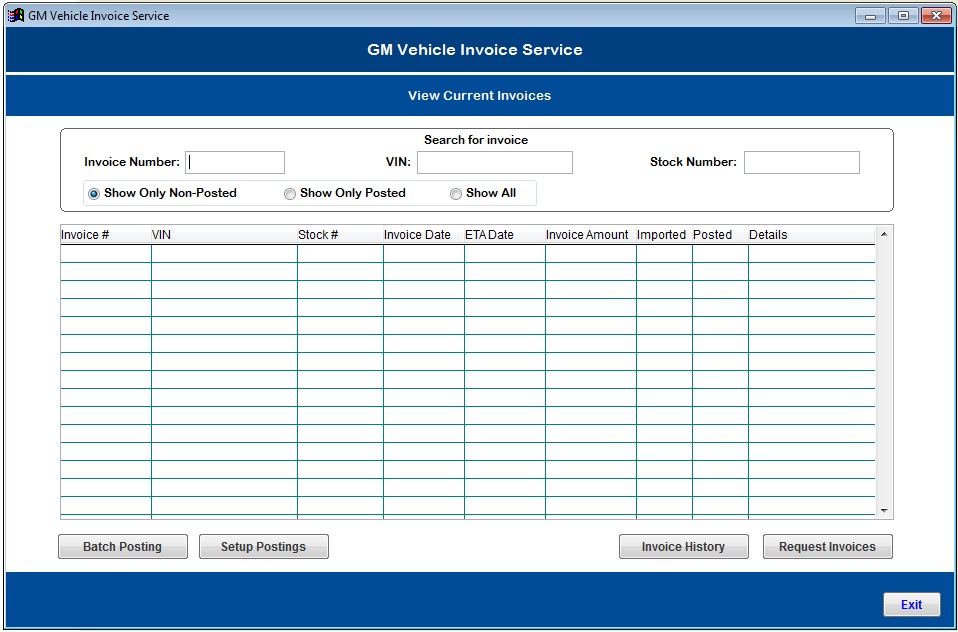Click the Invoice Number input field
This screenshot has height=632, width=958.
click(235, 162)
